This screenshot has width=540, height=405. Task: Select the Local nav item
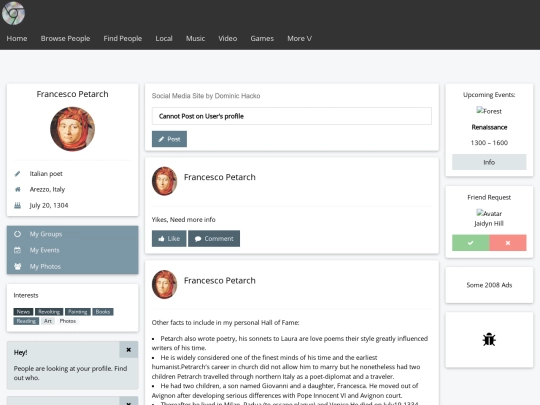tap(164, 39)
